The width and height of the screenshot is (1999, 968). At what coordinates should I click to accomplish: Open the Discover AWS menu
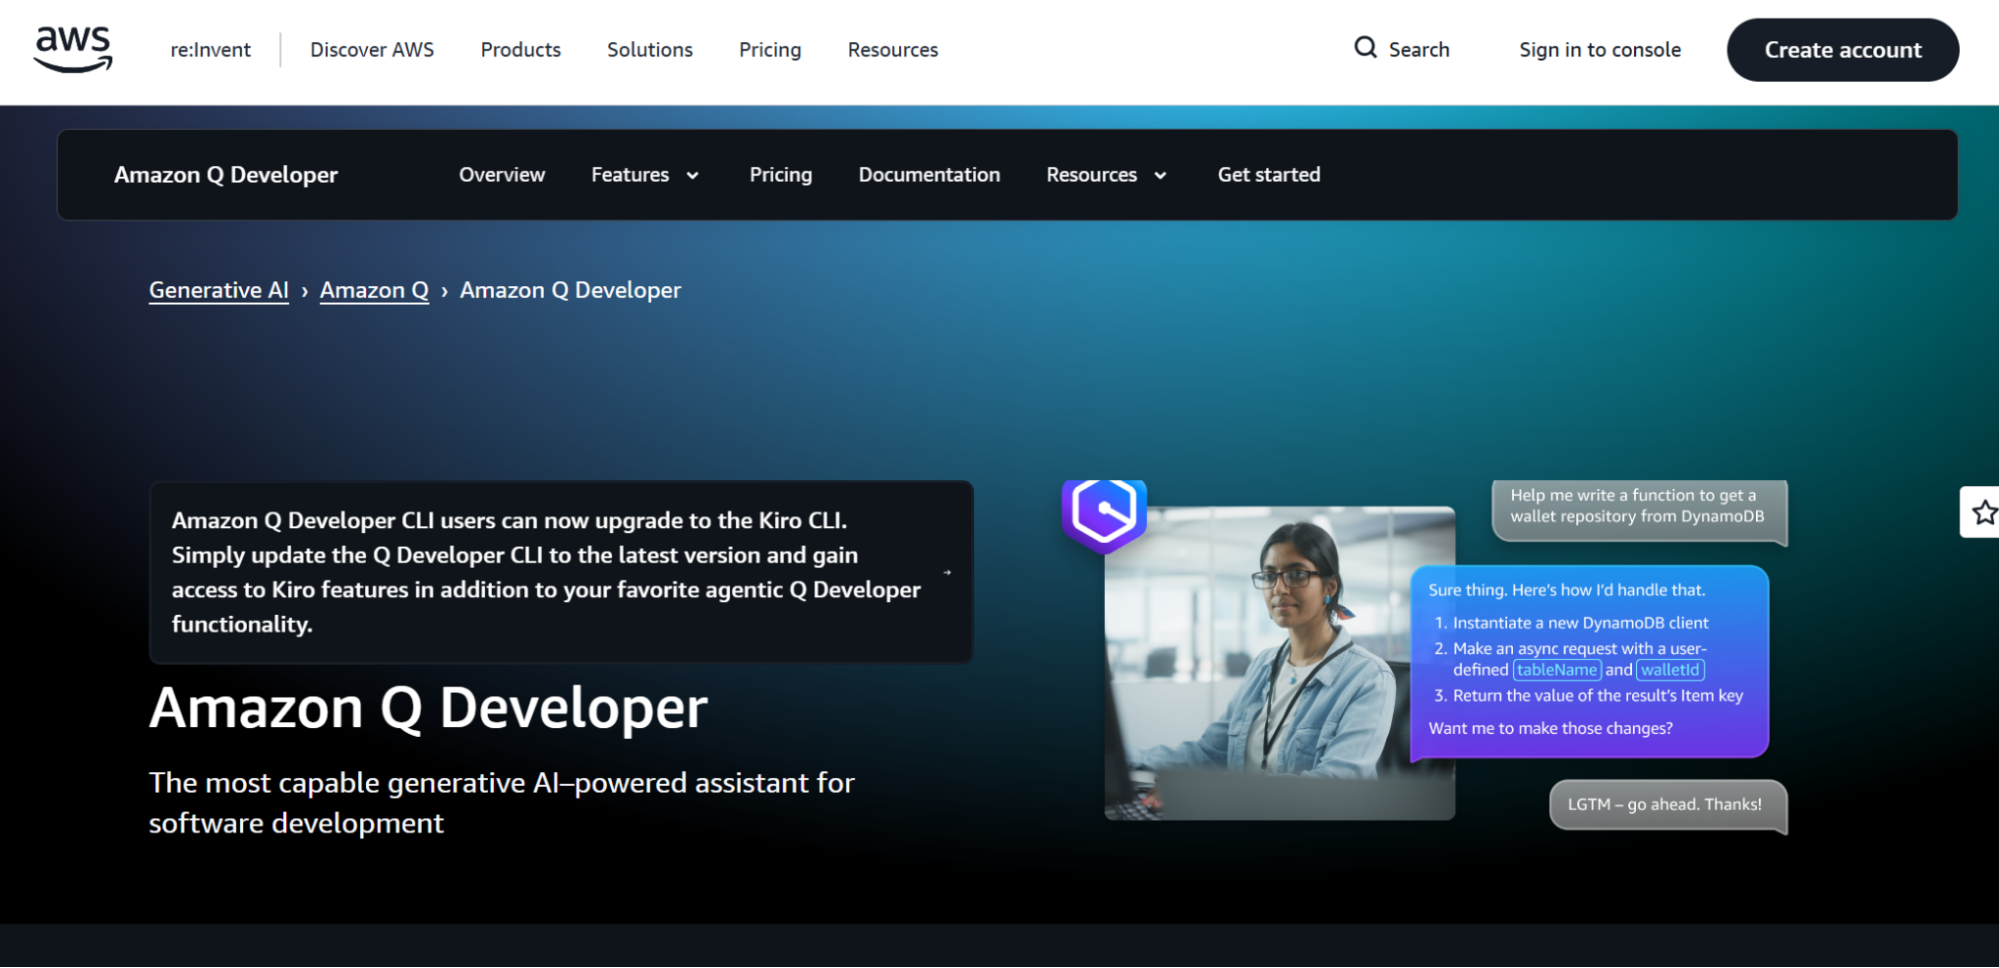[371, 49]
